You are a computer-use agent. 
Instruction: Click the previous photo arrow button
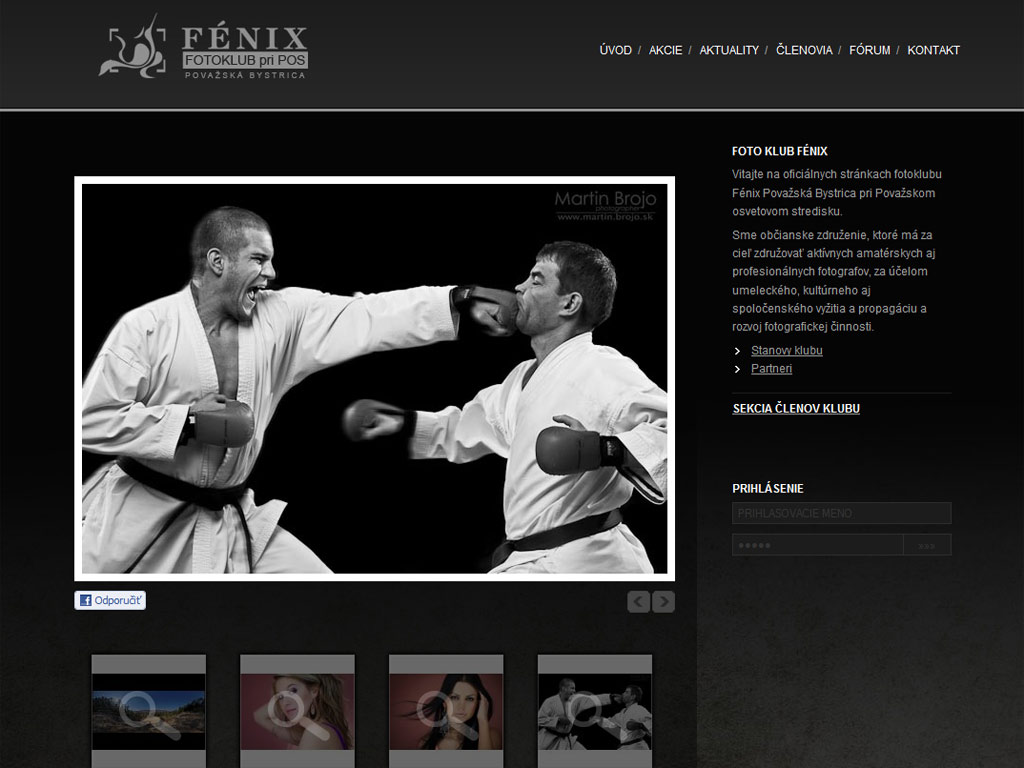[639, 601]
